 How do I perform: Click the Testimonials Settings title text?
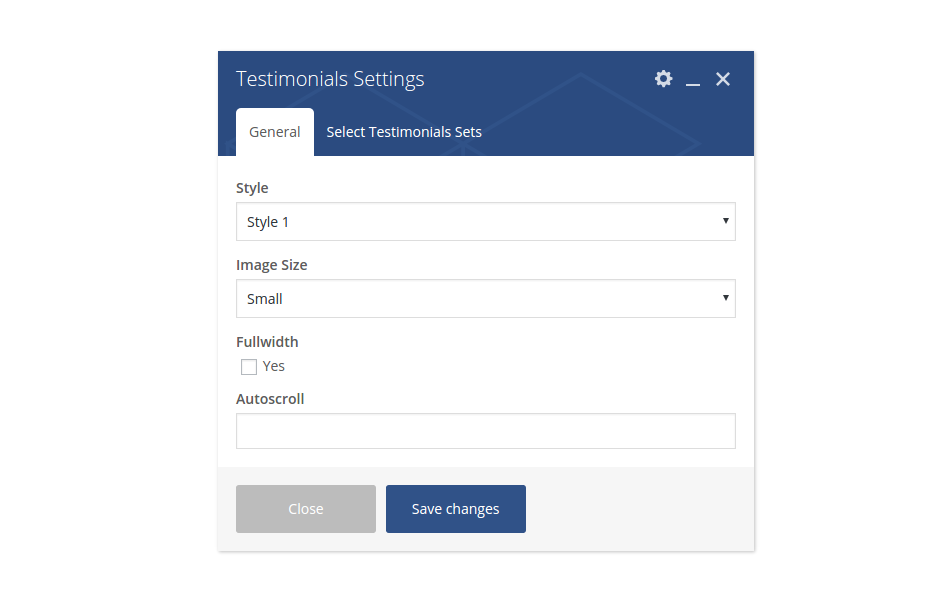(x=330, y=79)
